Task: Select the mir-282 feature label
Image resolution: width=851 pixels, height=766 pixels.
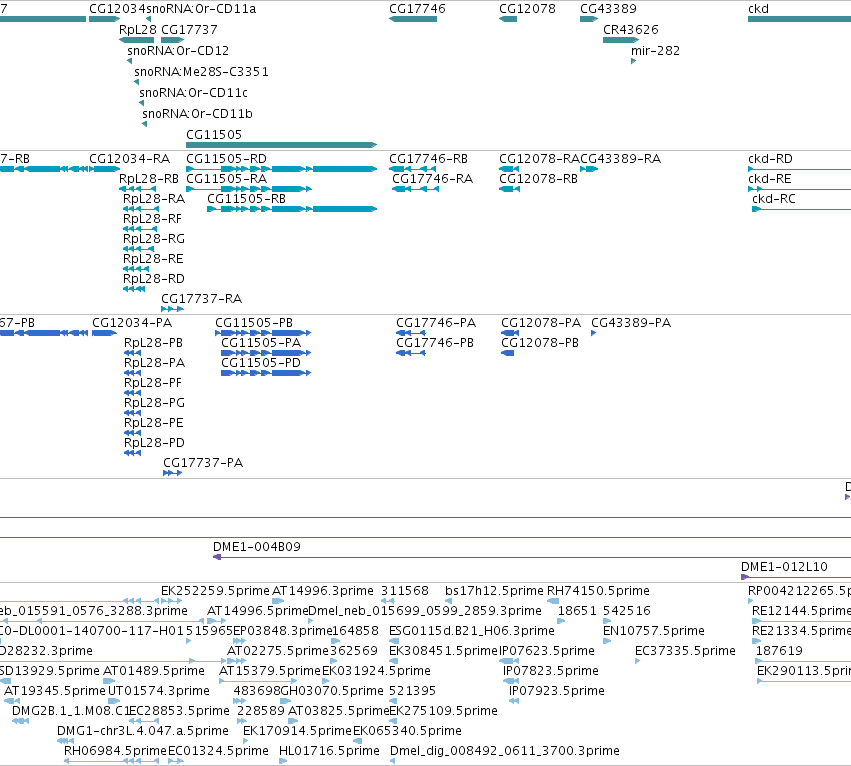Action: [655, 50]
